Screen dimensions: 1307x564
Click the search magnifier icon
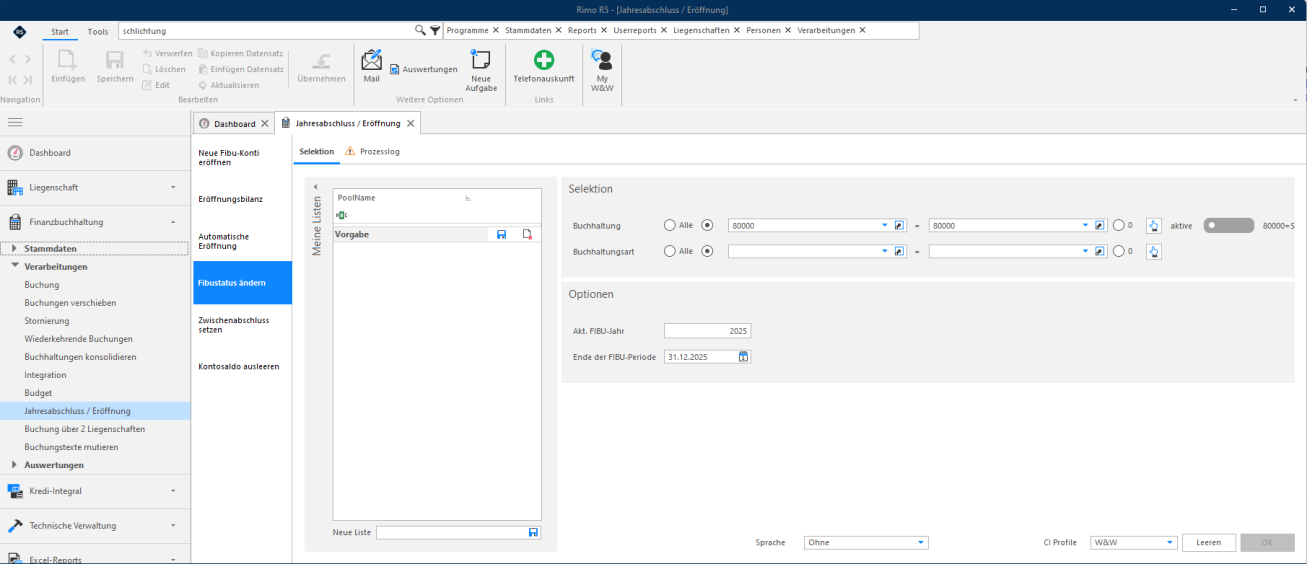click(420, 31)
